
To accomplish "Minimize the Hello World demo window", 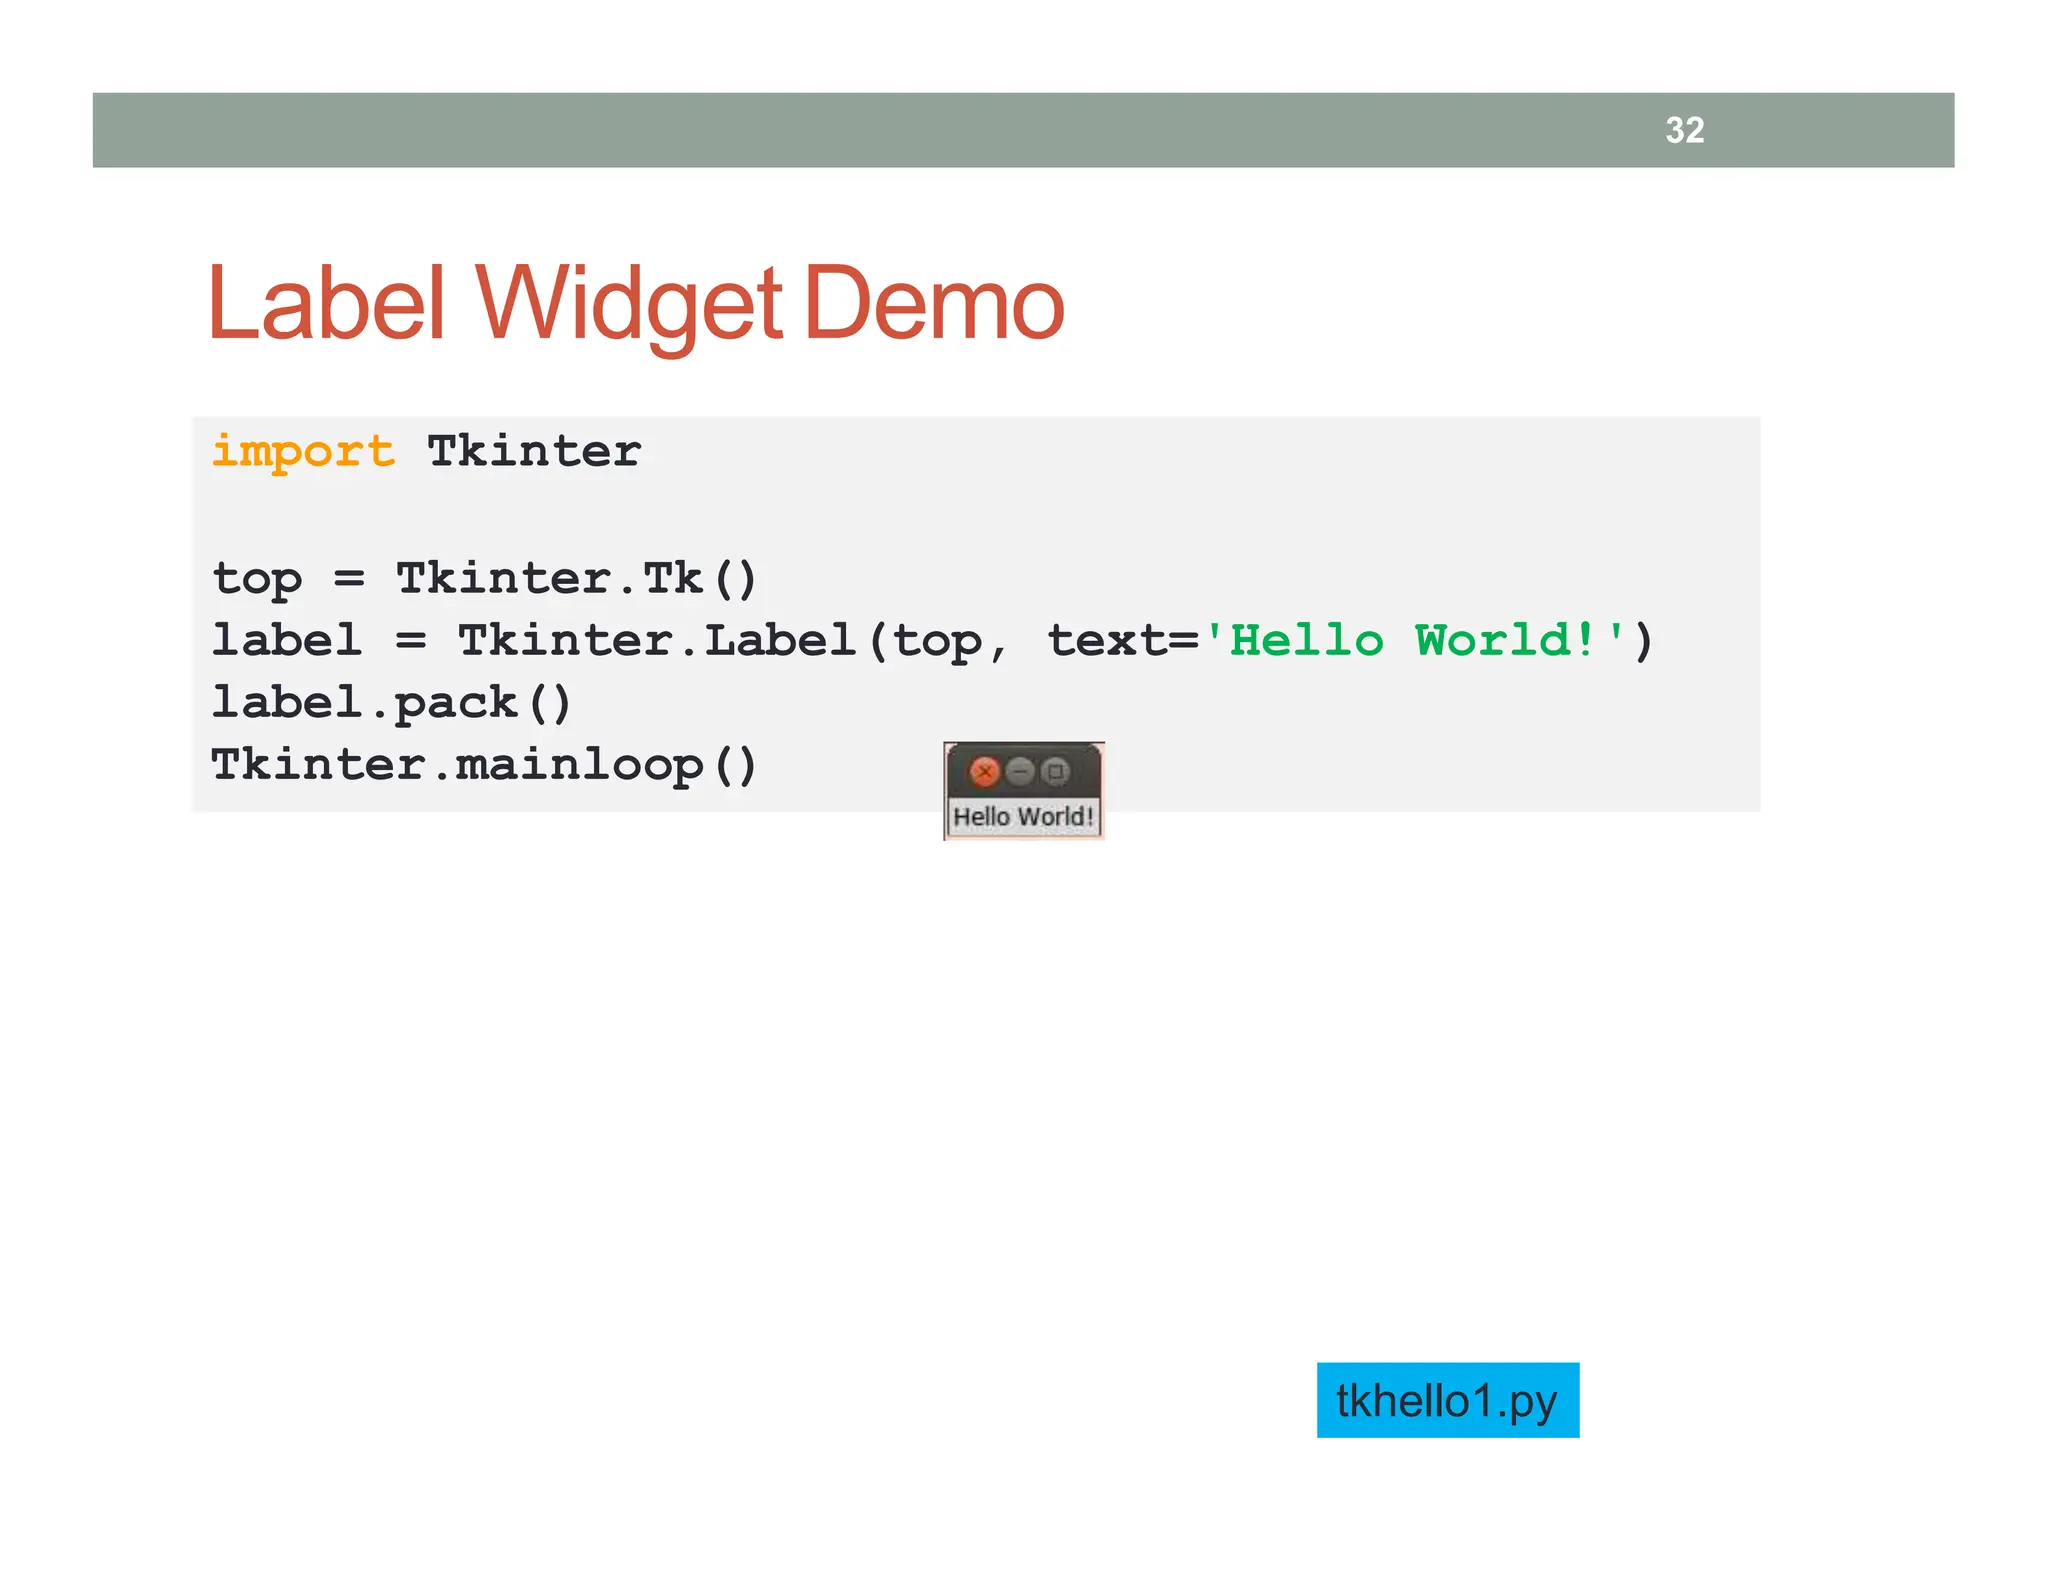I will coord(1020,772).
